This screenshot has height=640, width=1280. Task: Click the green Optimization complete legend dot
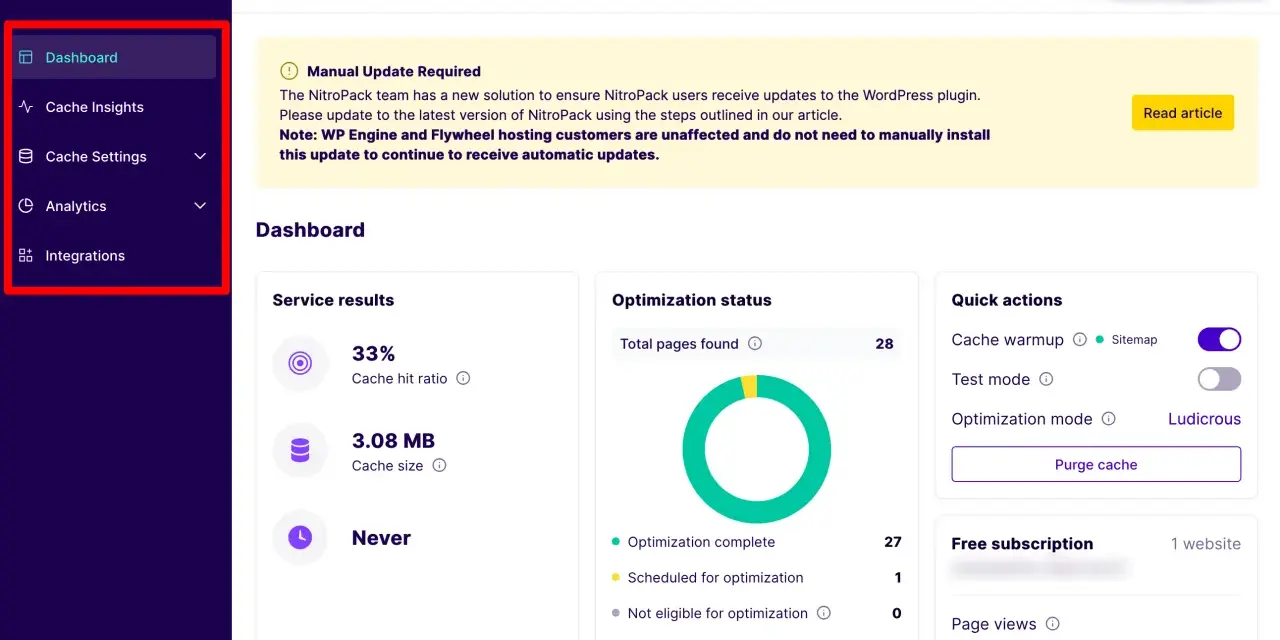pyautogui.click(x=616, y=542)
